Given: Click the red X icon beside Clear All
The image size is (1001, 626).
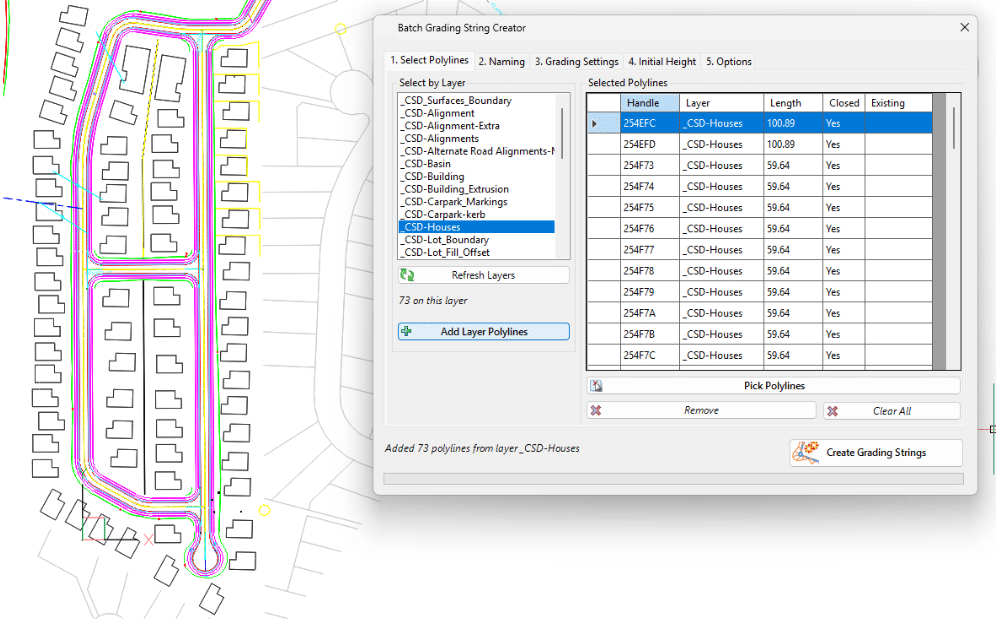Looking at the screenshot, I should [x=832, y=411].
